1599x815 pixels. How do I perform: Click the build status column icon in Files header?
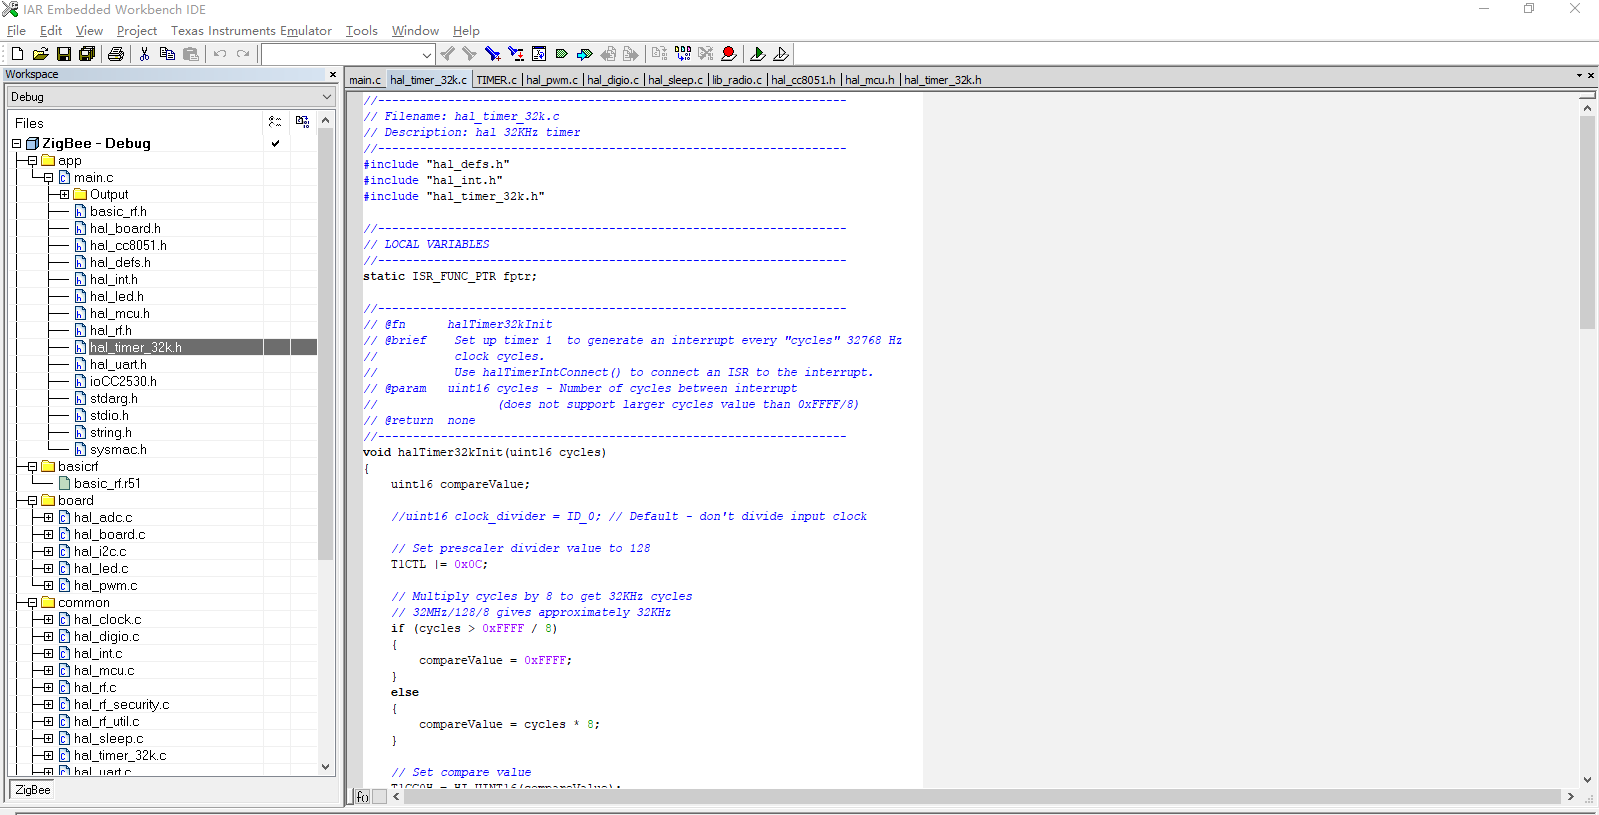302,122
